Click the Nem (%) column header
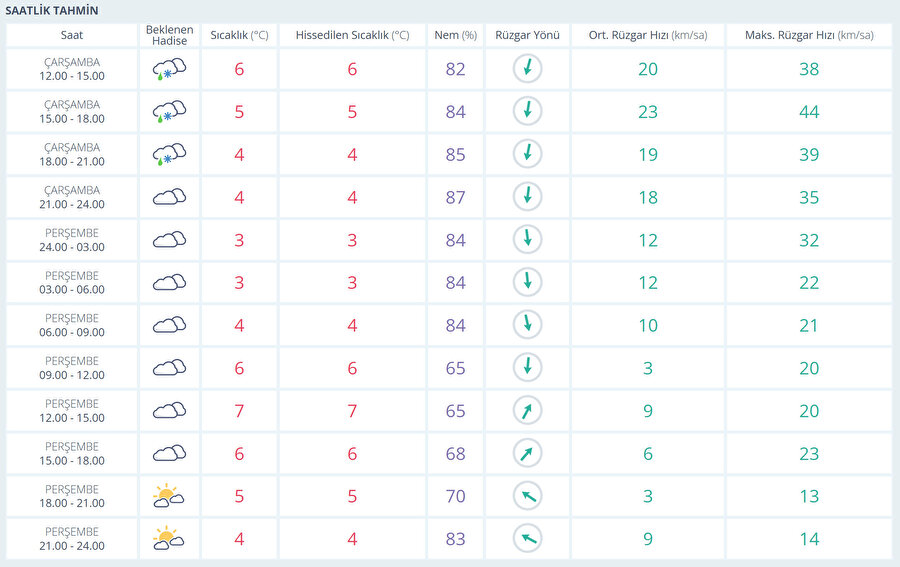This screenshot has height=567, width=900. [455, 35]
